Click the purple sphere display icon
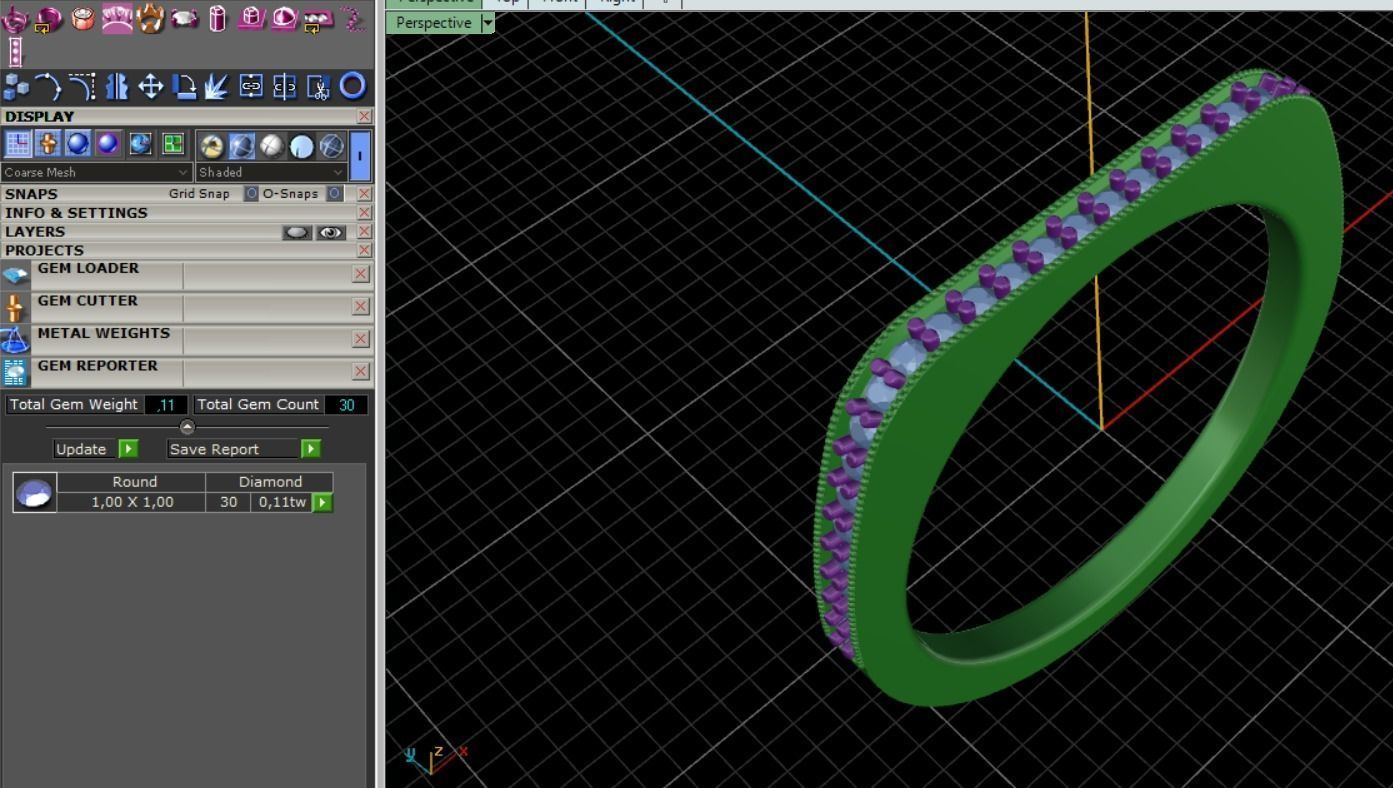 tap(108, 144)
